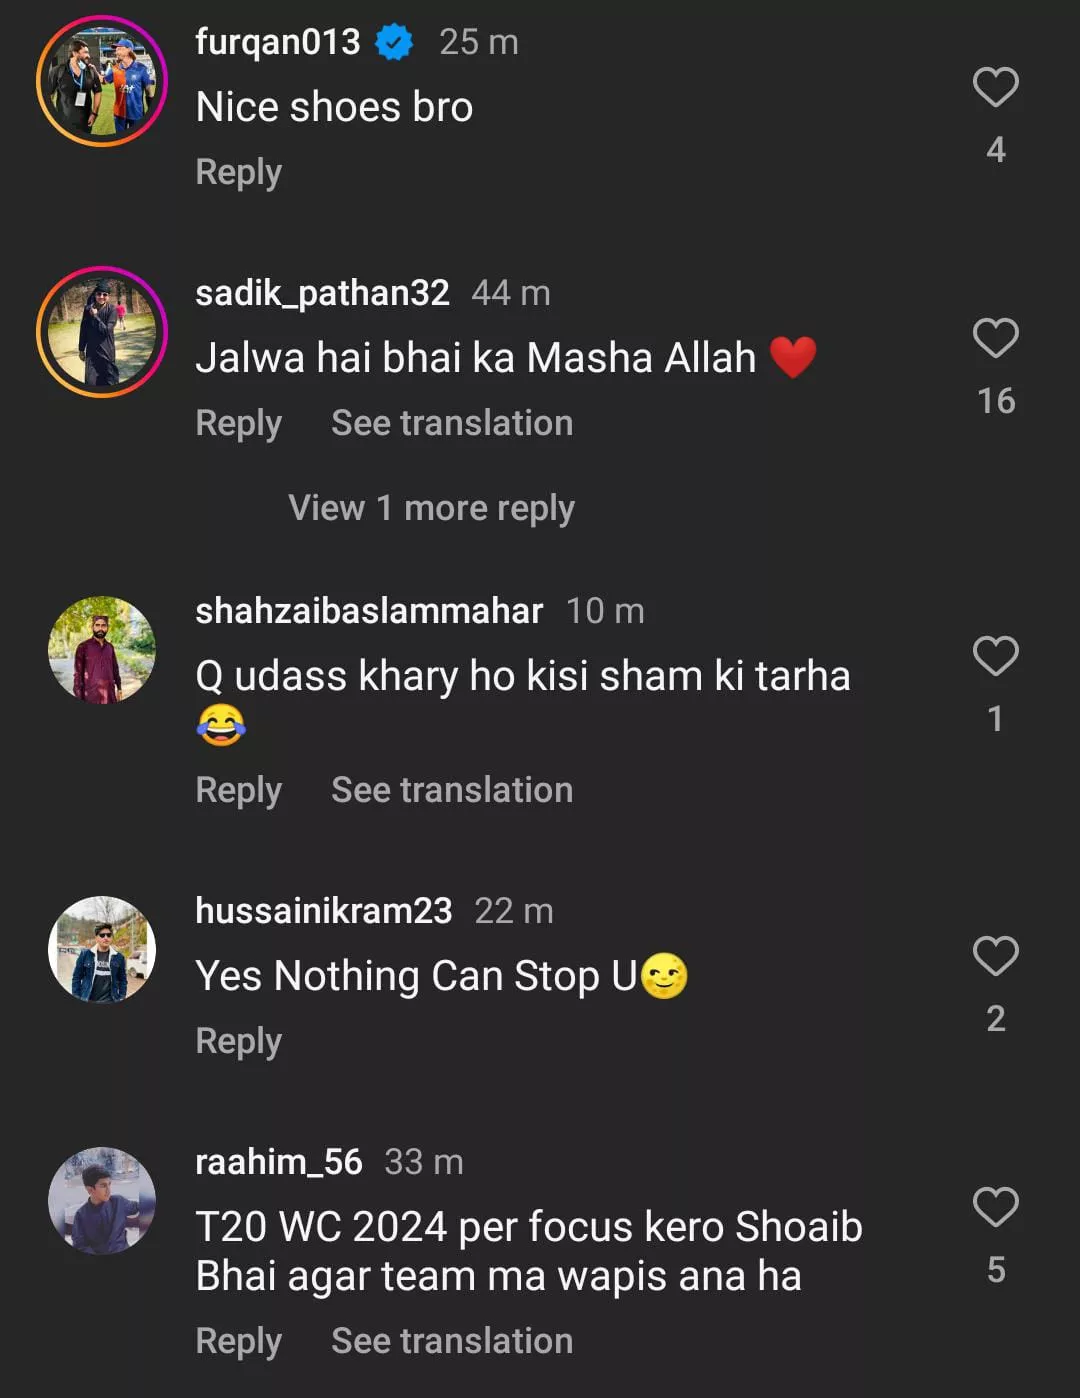Image resolution: width=1080 pixels, height=1398 pixels.
Task: Tap heart on shahzaibaslammahar's comment
Action: [995, 657]
